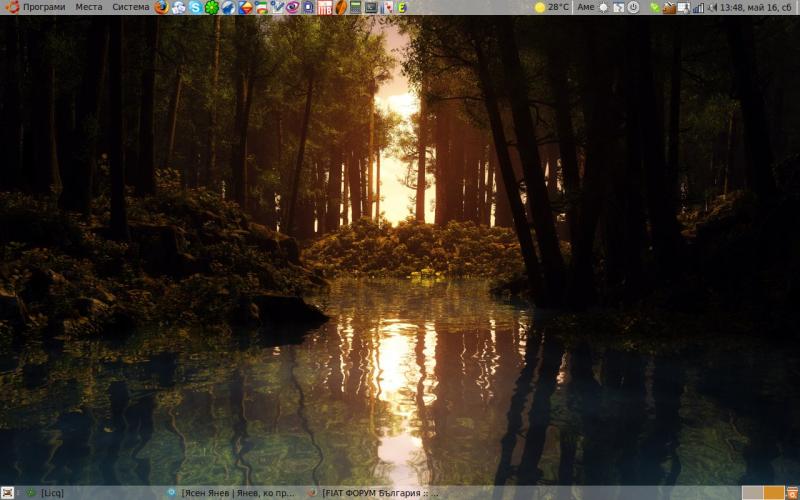800x500 pixels.
Task: Click the Ubuntu logo in the top panel
Action: click(10, 7)
